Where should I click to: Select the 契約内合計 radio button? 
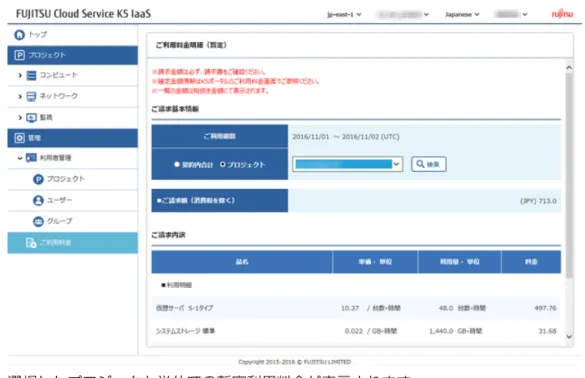(x=177, y=164)
